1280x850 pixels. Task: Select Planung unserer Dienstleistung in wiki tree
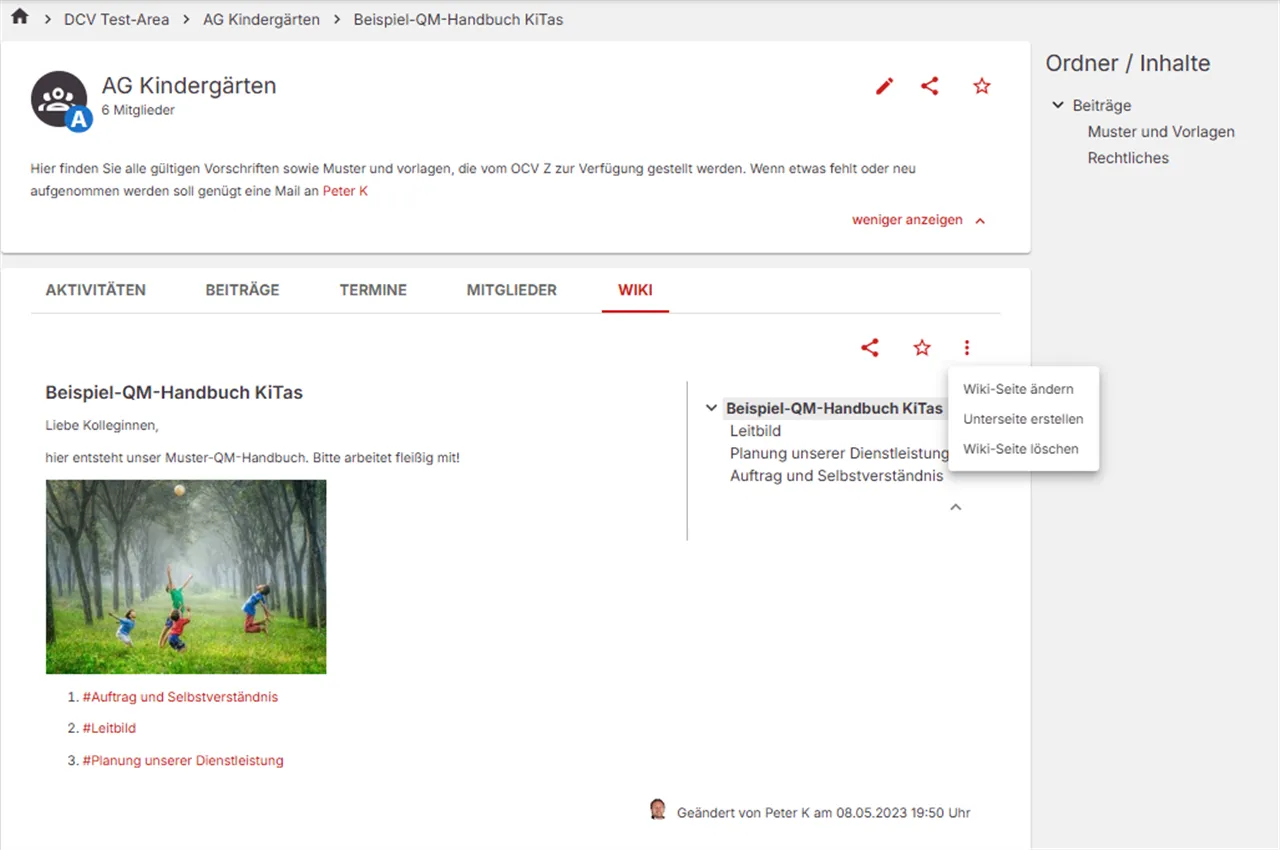pos(839,453)
